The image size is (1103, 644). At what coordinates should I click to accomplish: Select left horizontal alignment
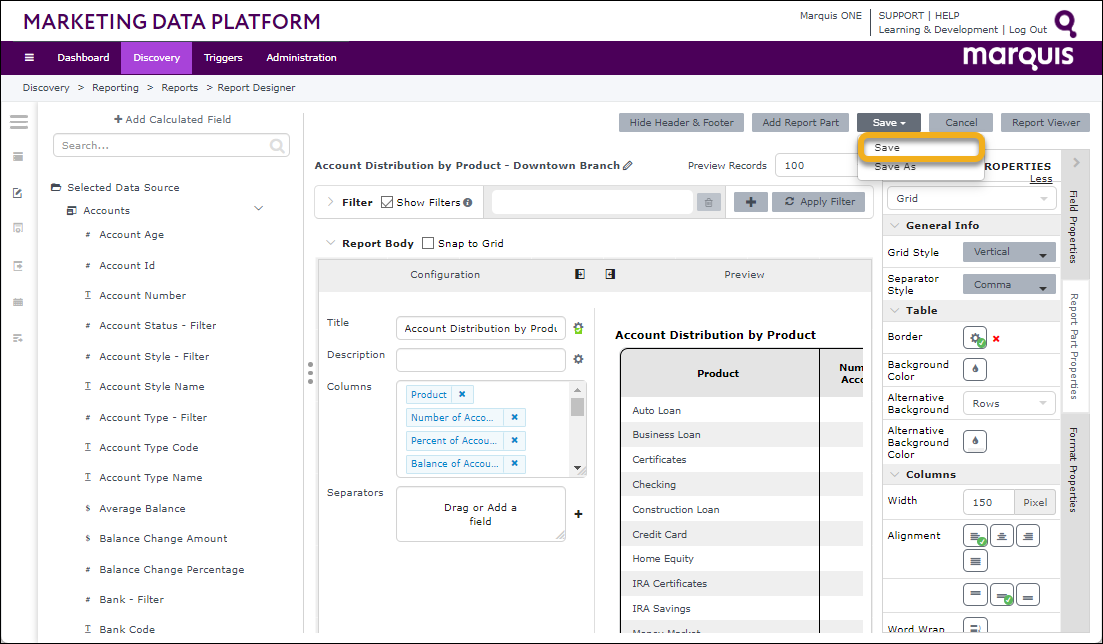975,536
